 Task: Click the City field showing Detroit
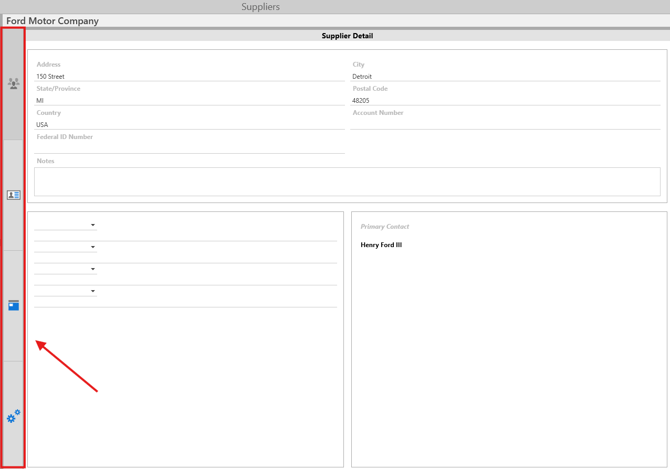[x=505, y=76]
